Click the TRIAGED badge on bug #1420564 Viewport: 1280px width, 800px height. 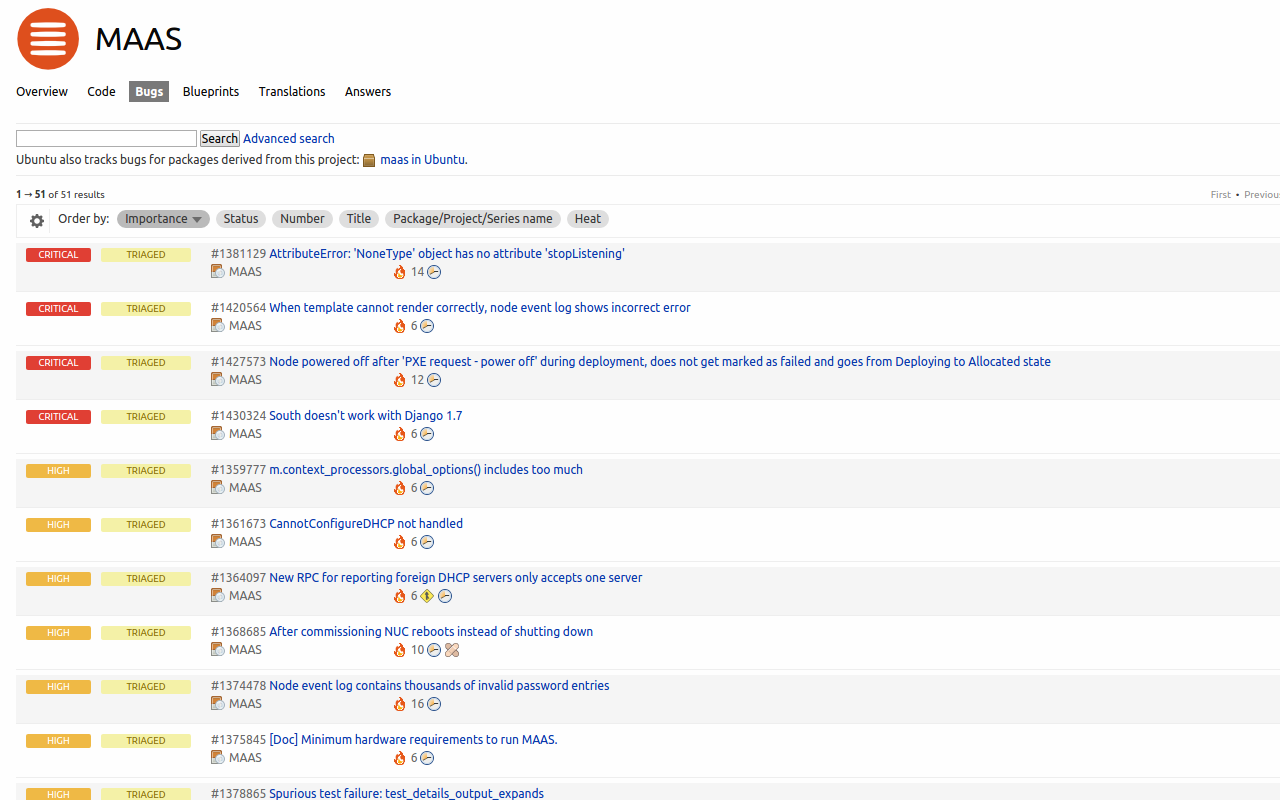(146, 309)
